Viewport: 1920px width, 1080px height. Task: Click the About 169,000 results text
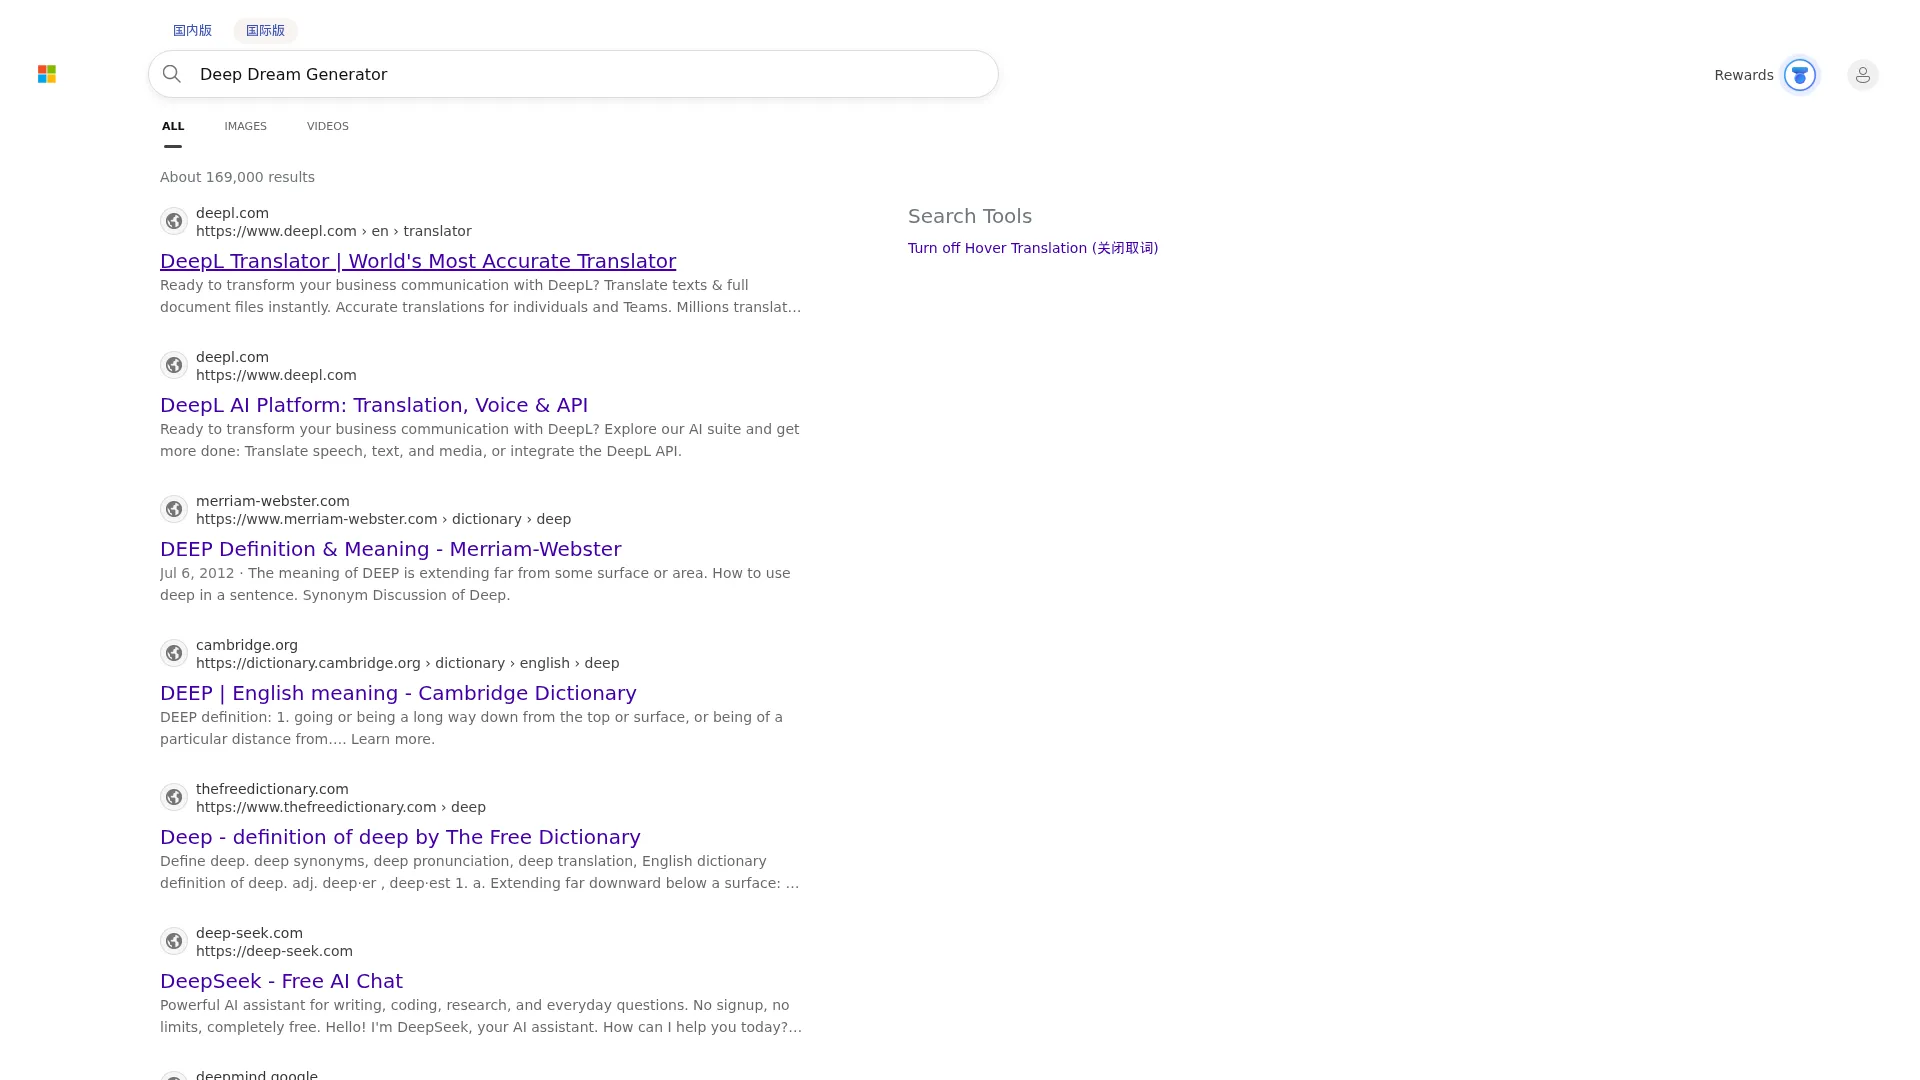237,177
